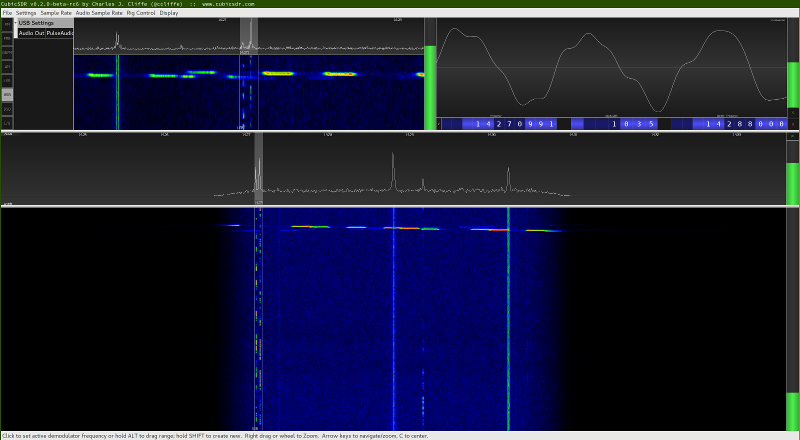Click the bandwidth readout 1035
Image resolution: width=800 pixels, height=440 pixels.
(x=632, y=124)
